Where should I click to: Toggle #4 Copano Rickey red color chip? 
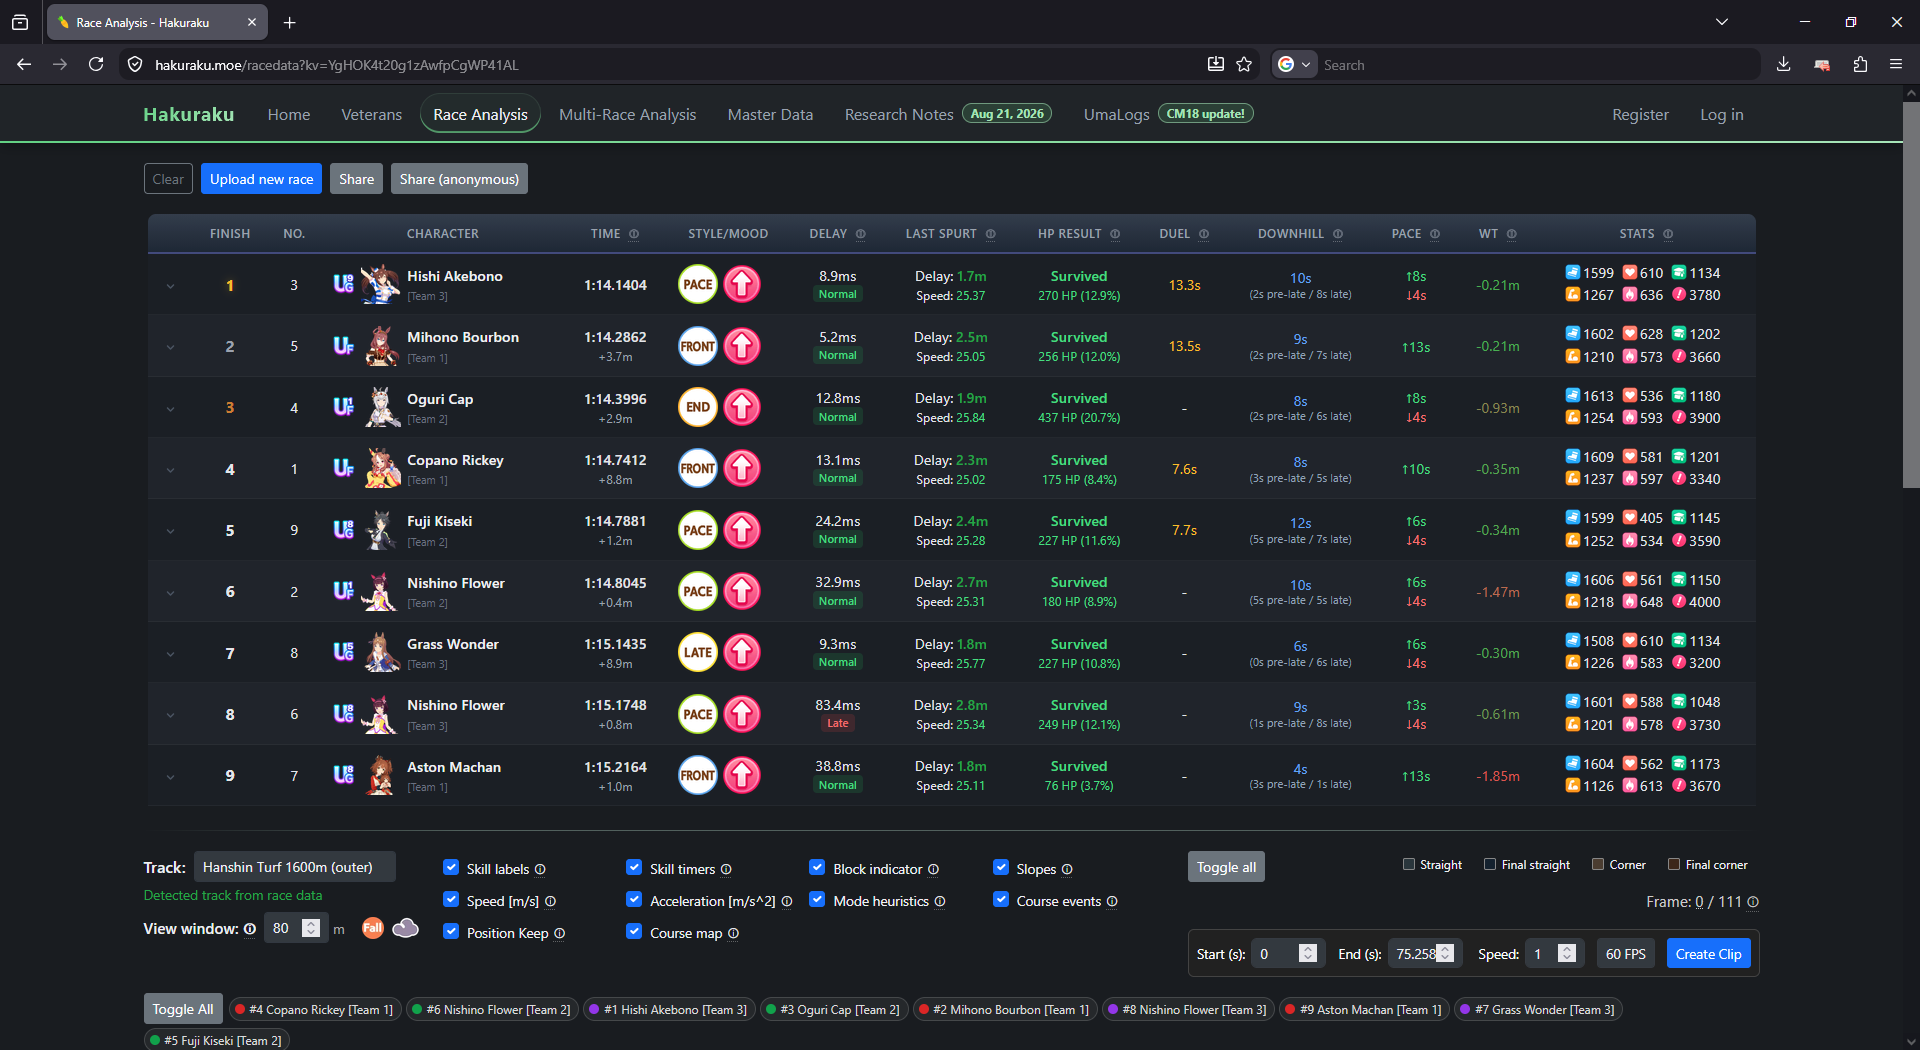315,1009
